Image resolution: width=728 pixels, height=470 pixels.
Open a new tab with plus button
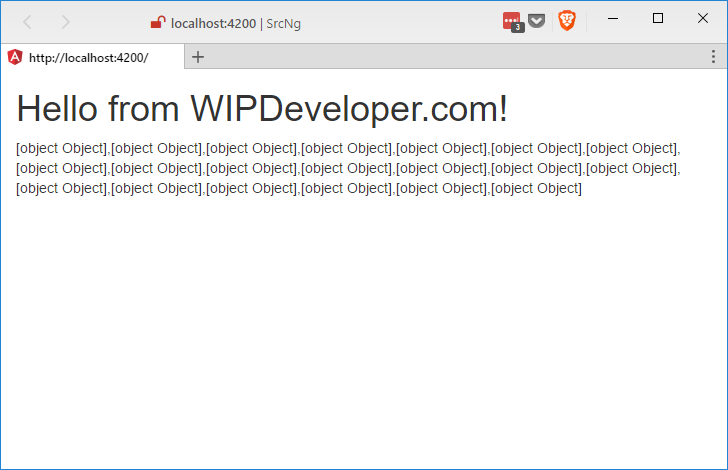point(198,57)
